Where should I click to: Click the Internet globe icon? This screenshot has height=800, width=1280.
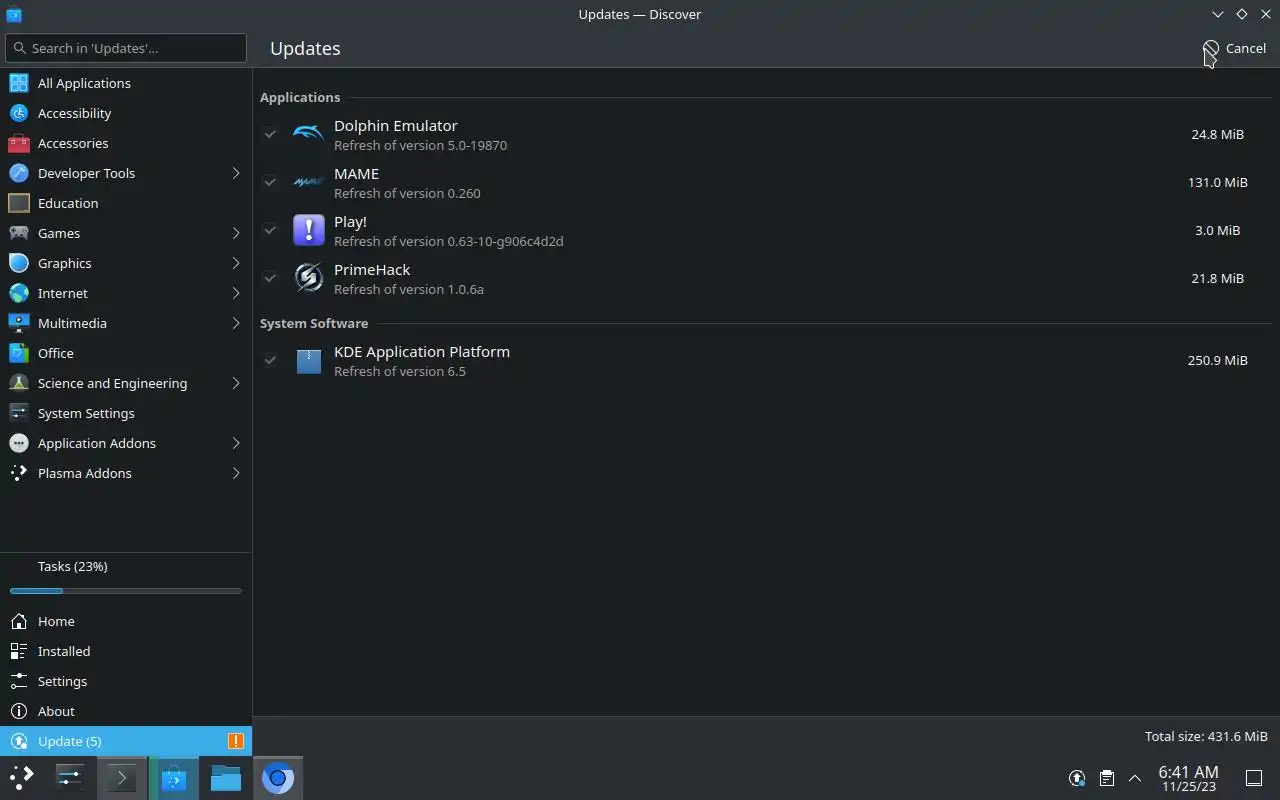click(18, 293)
